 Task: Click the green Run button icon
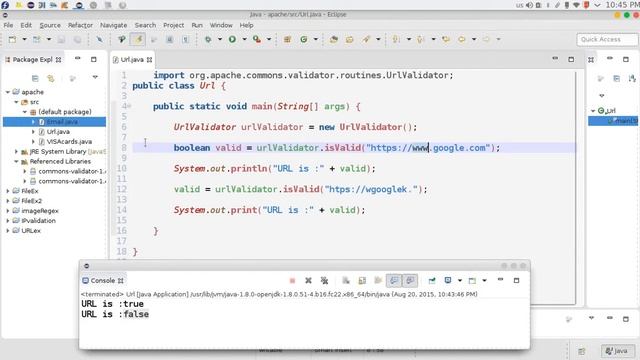pos(232,40)
